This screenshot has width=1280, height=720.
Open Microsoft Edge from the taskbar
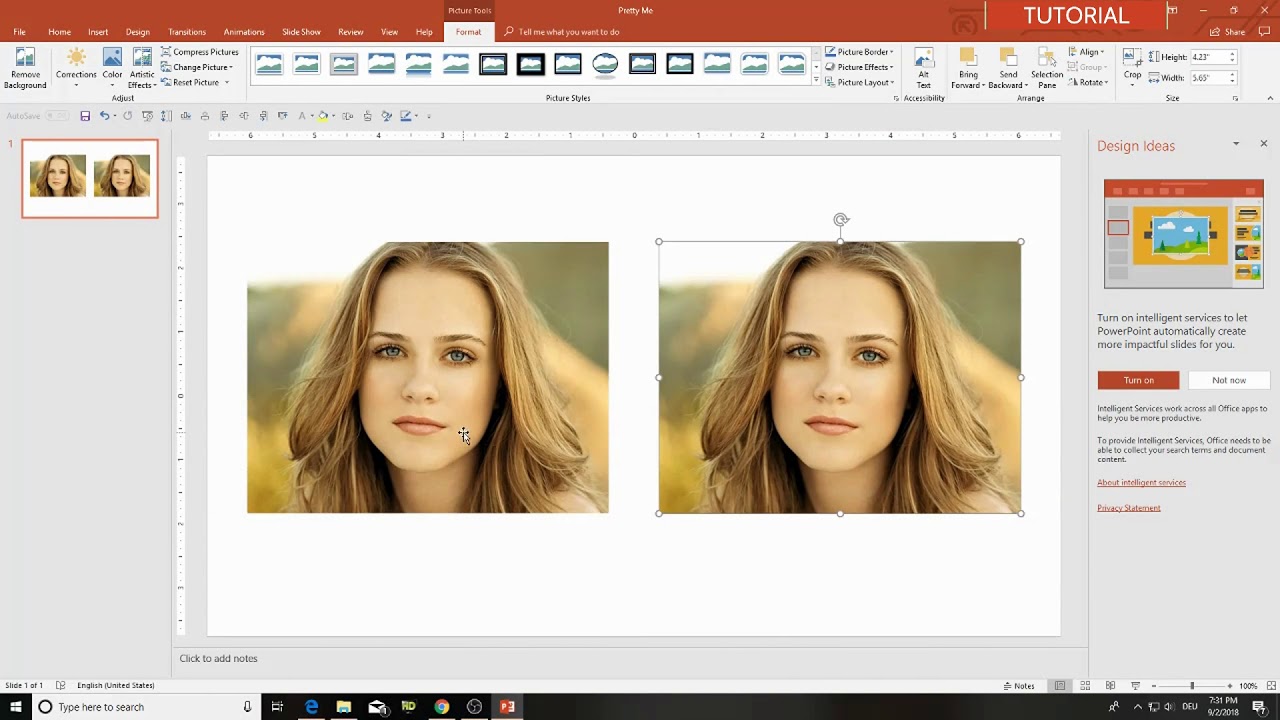pyautogui.click(x=312, y=707)
